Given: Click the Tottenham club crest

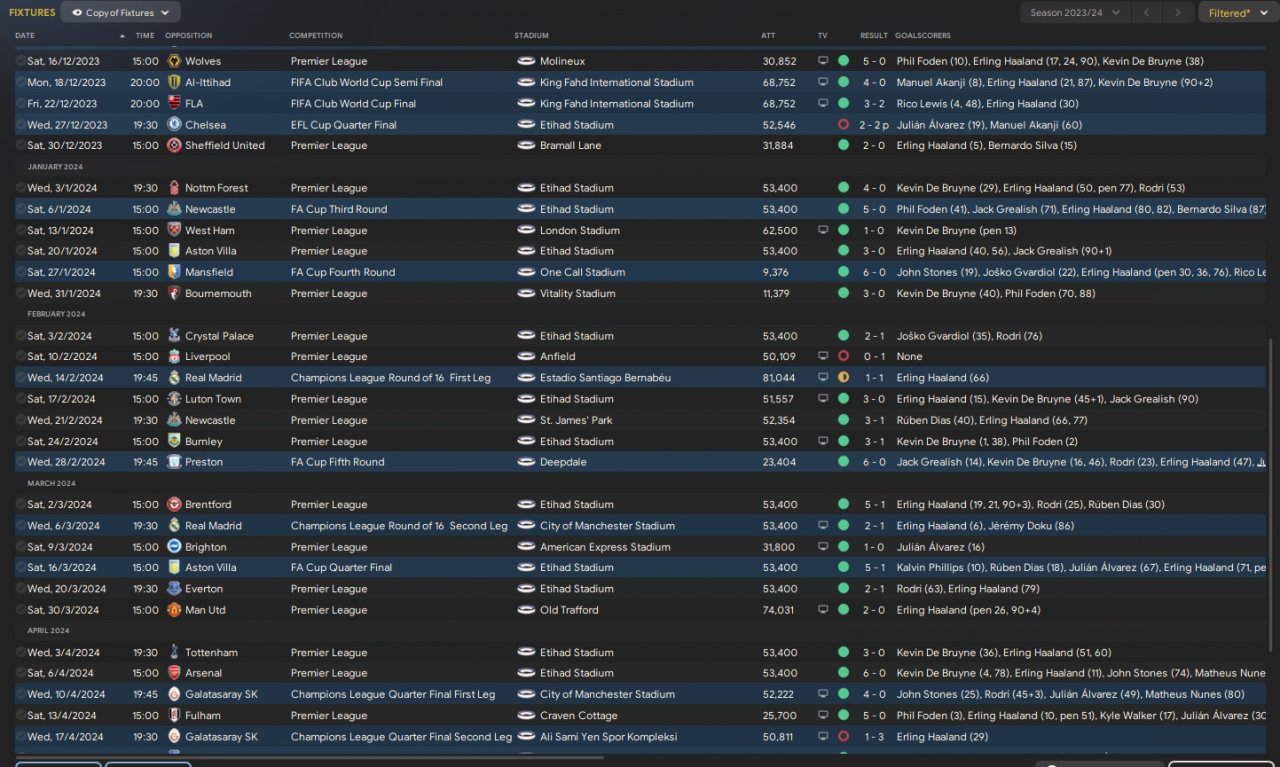Looking at the screenshot, I should point(175,653).
